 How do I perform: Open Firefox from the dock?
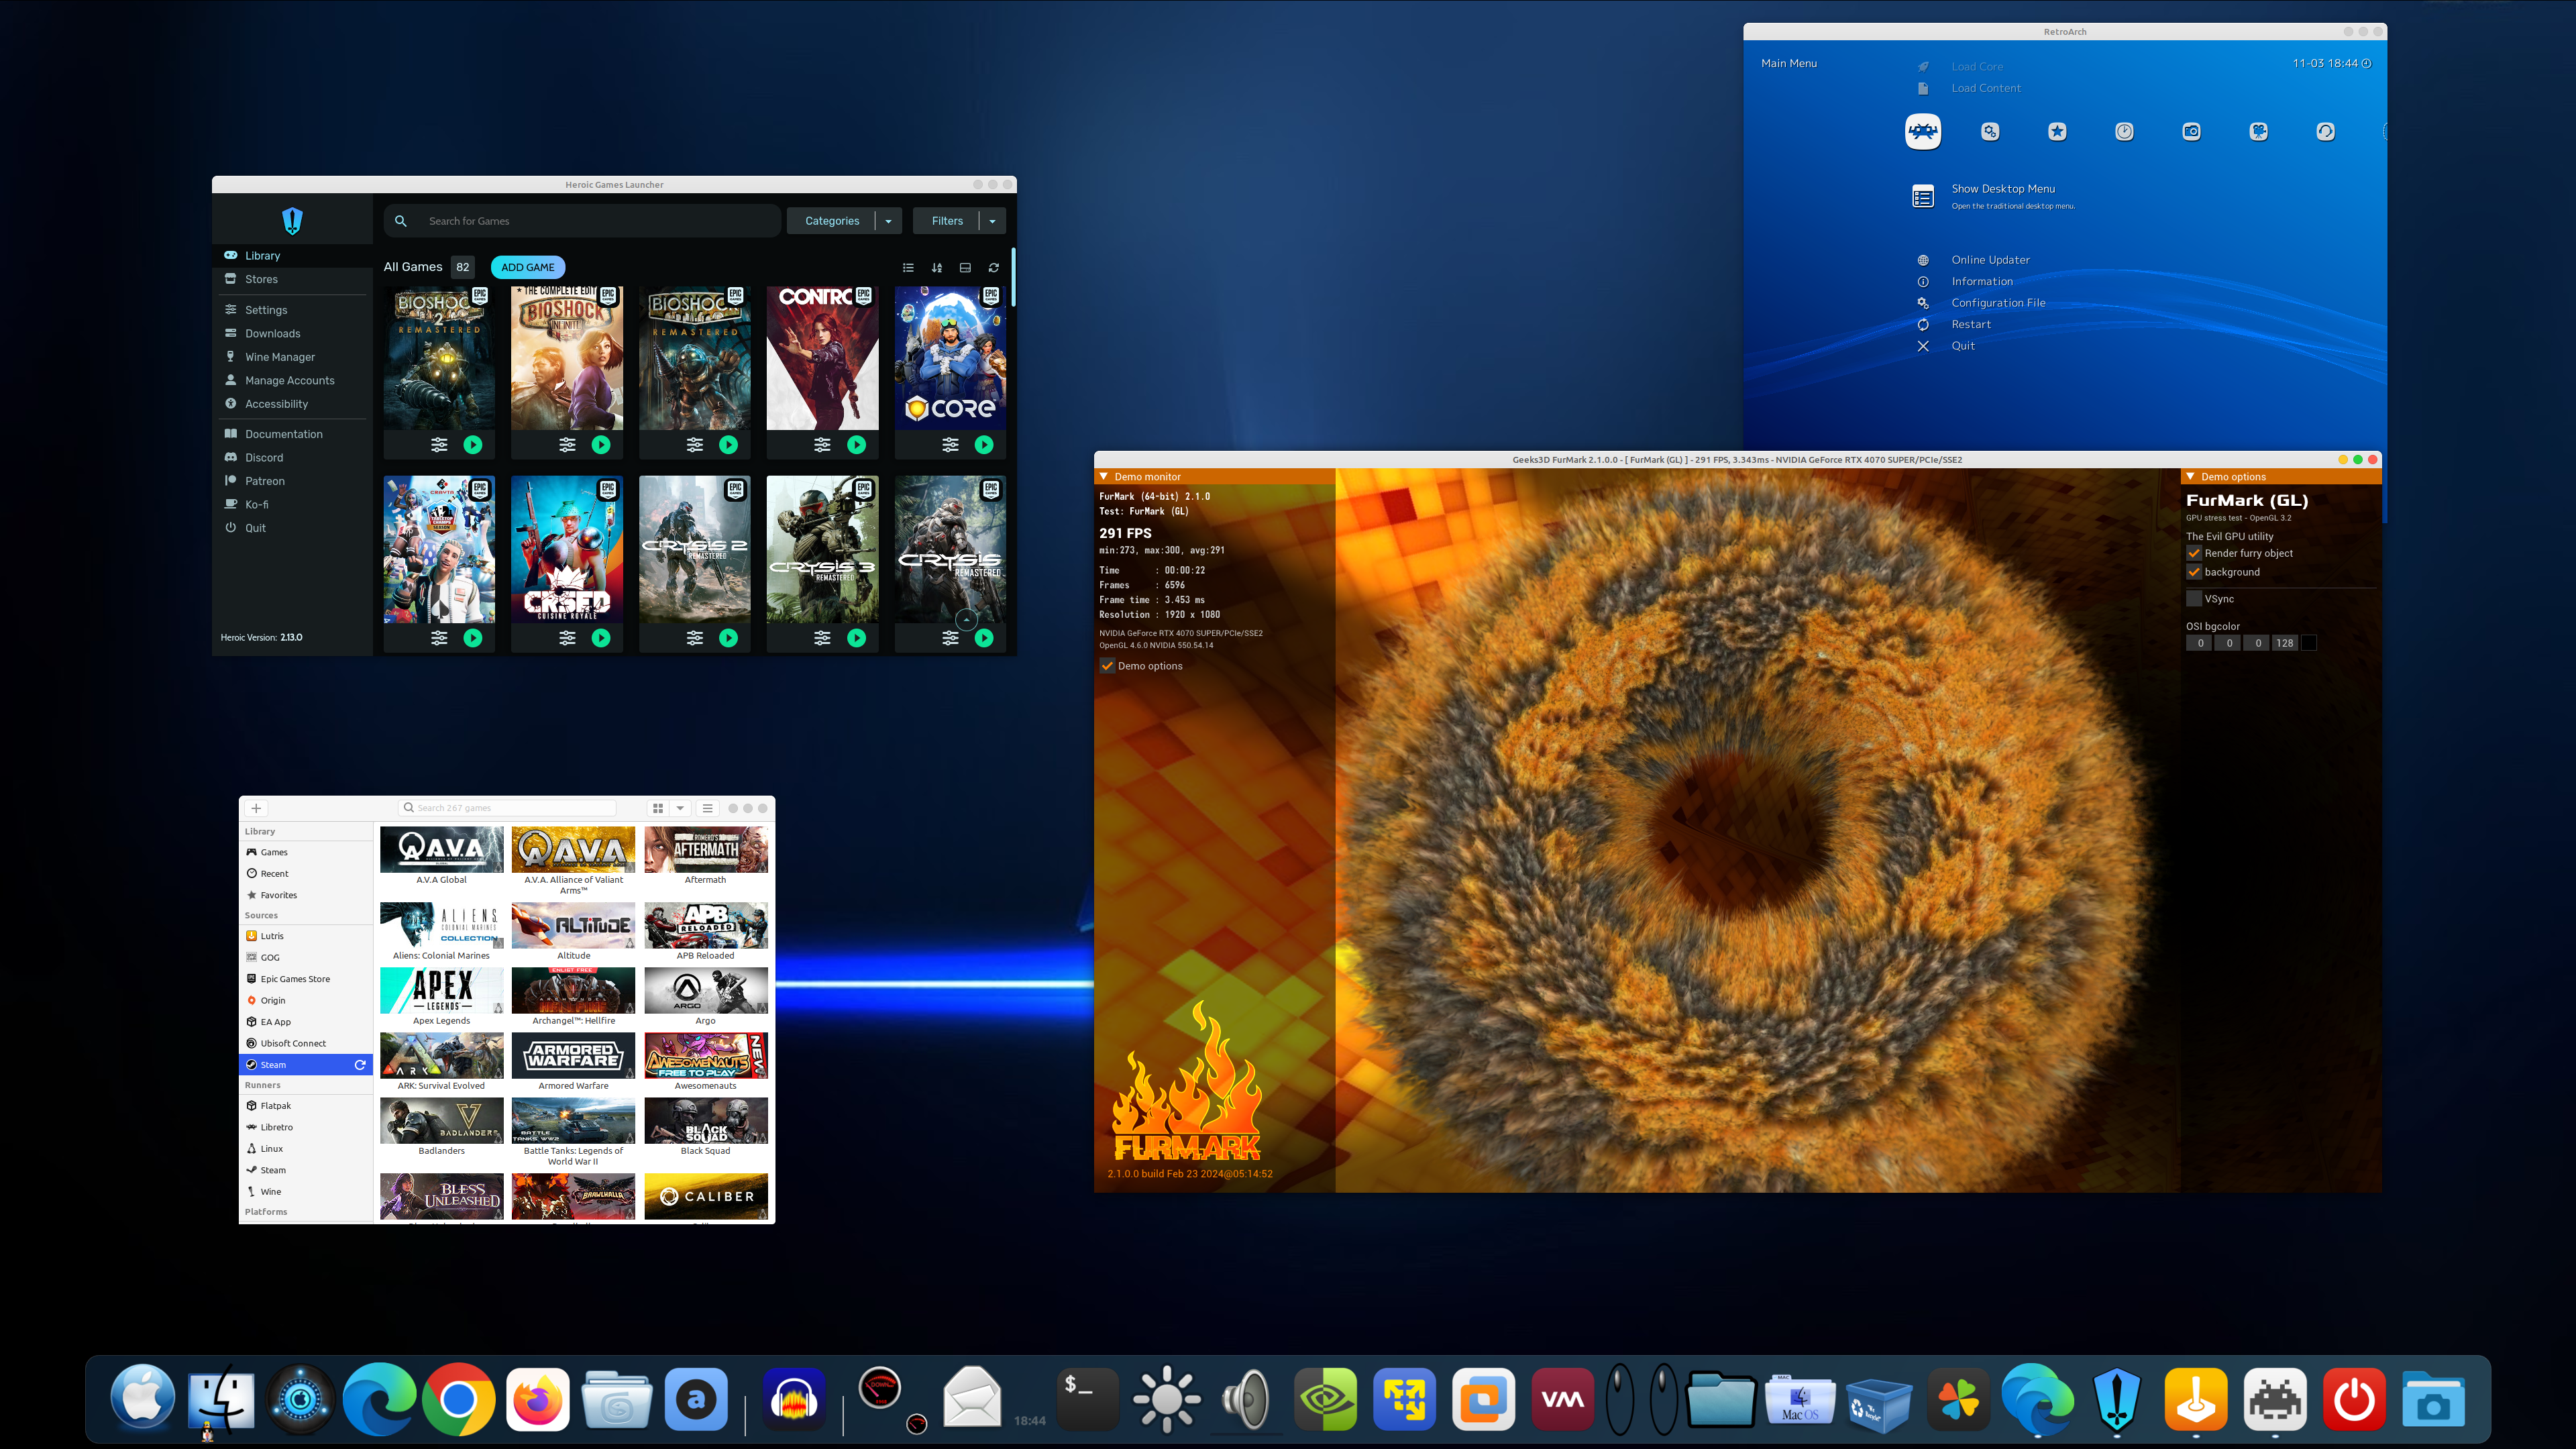coord(538,1400)
